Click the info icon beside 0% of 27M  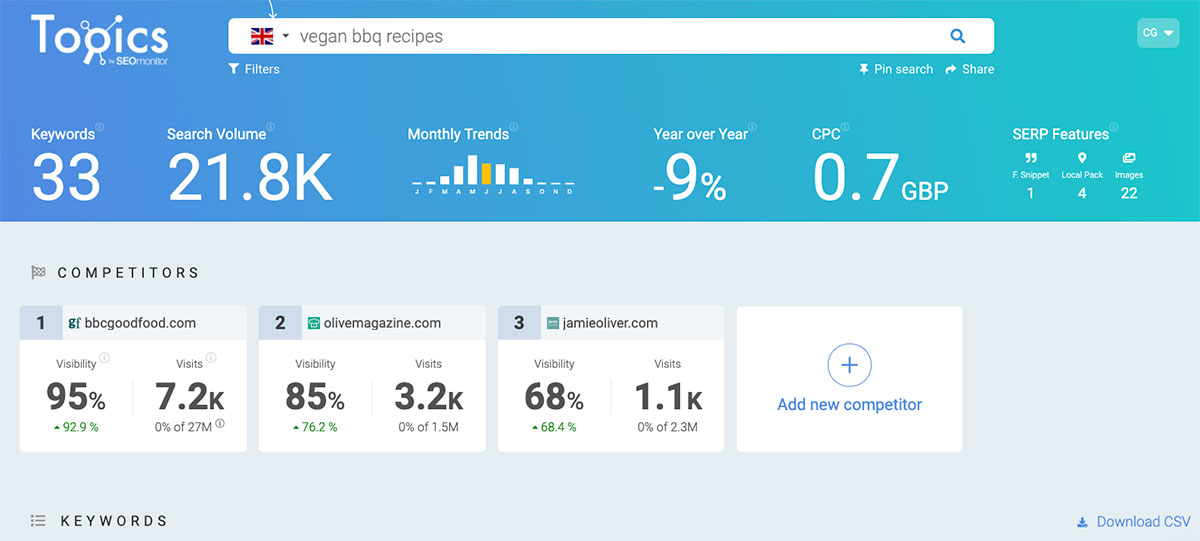(x=220, y=424)
